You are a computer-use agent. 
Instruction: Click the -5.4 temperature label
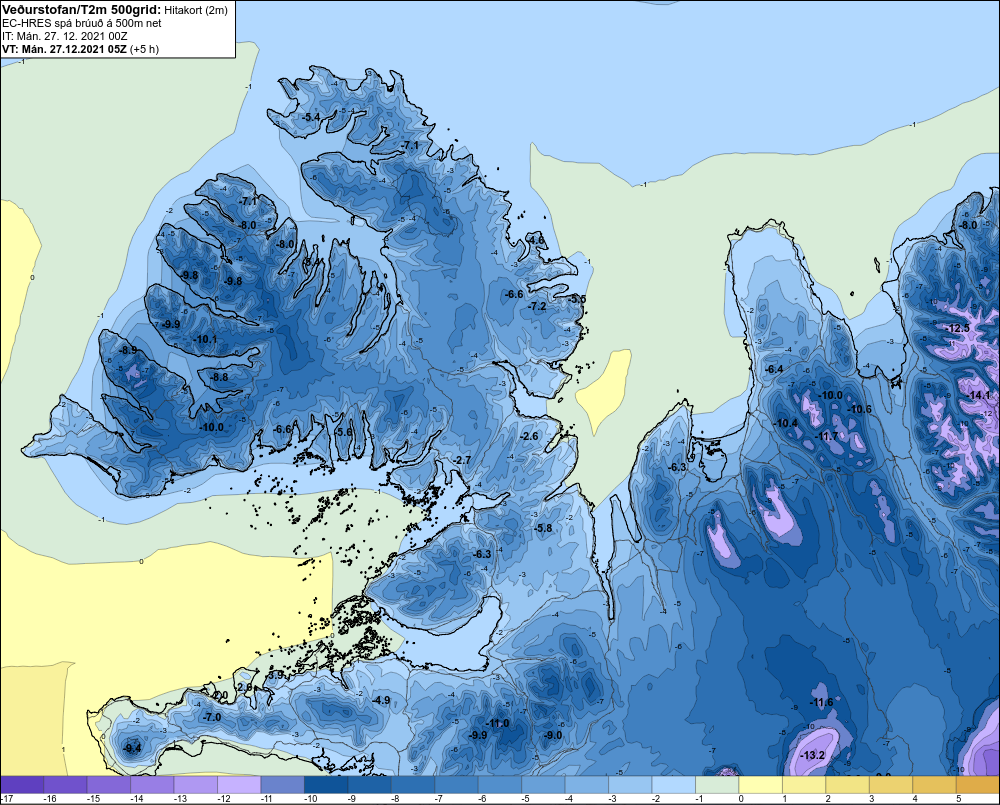pos(311,117)
